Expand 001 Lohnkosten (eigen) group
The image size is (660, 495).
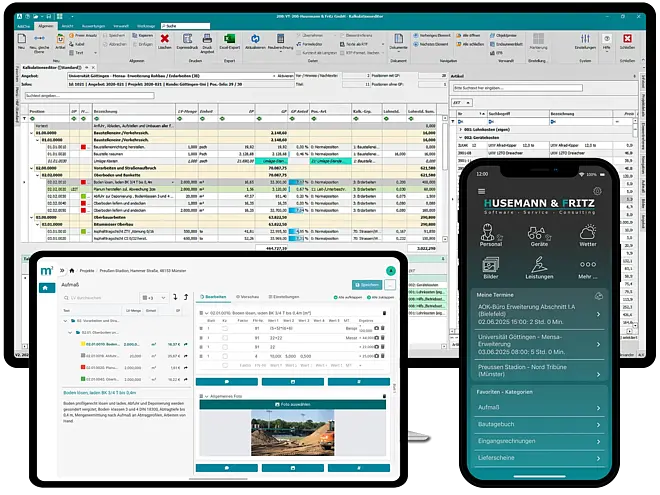click(x=460, y=130)
